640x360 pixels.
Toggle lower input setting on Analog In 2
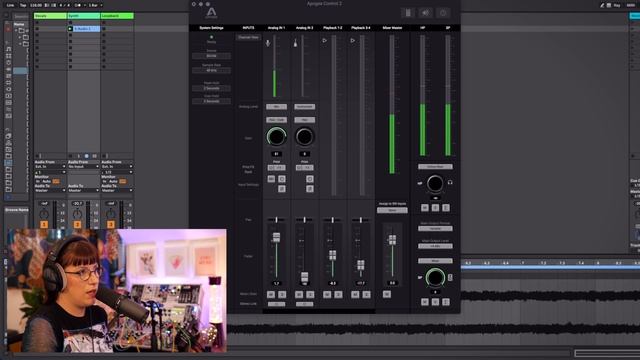coord(310,189)
